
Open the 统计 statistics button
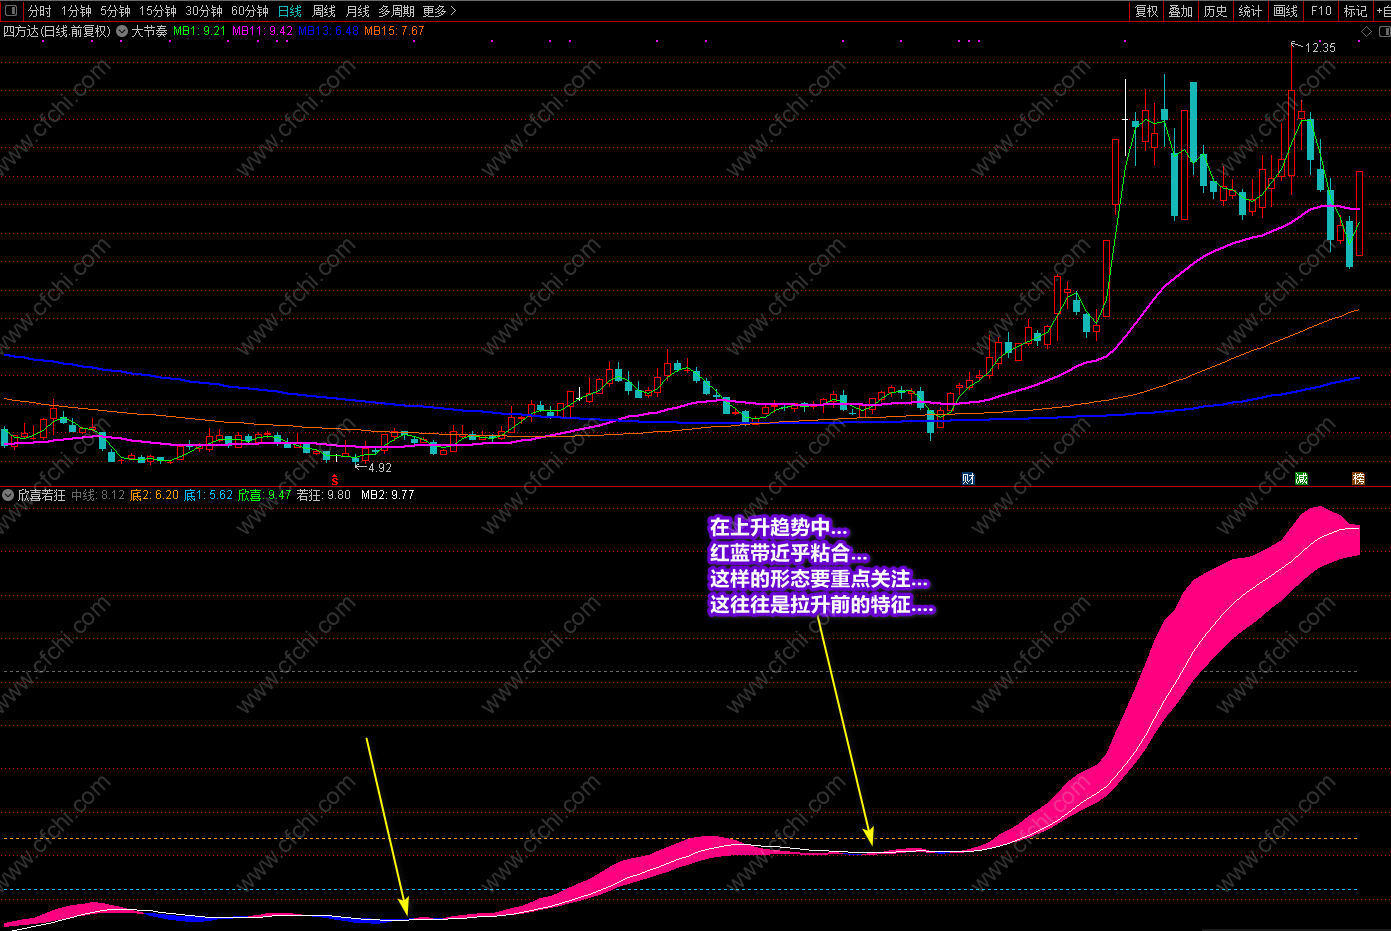point(1250,11)
